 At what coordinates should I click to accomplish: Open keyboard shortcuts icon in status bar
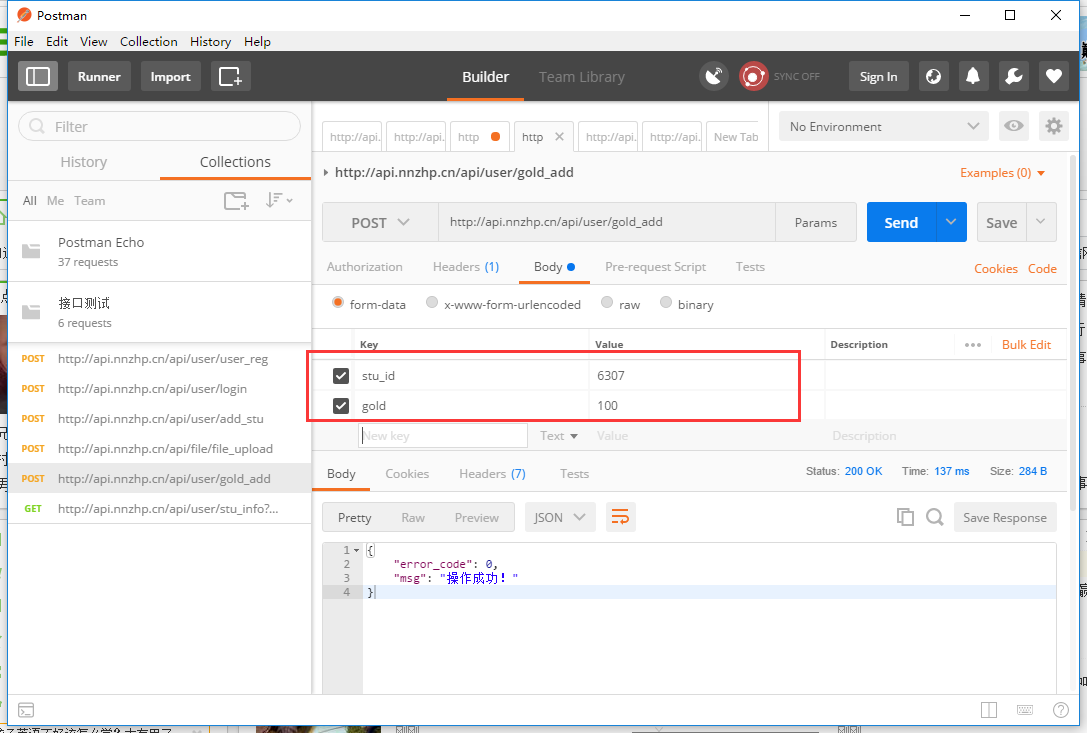(x=1025, y=709)
